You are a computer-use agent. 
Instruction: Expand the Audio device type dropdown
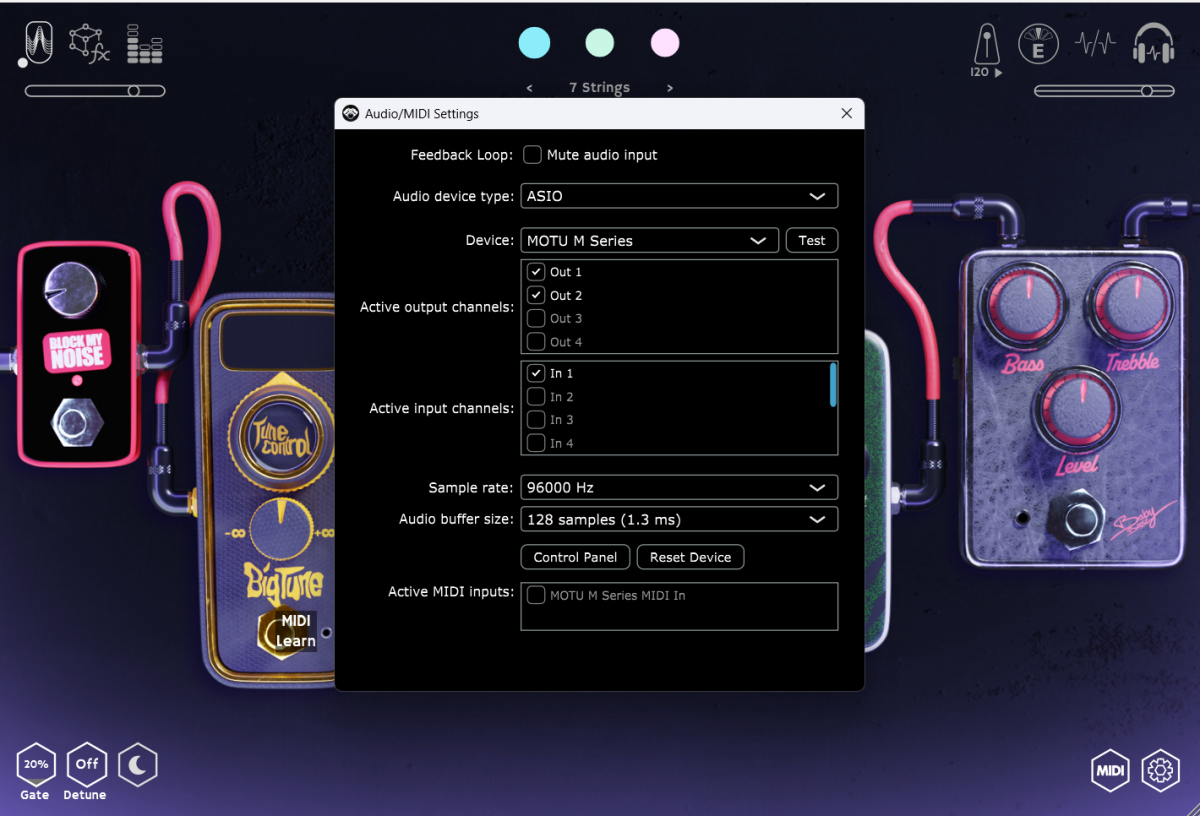coord(679,196)
